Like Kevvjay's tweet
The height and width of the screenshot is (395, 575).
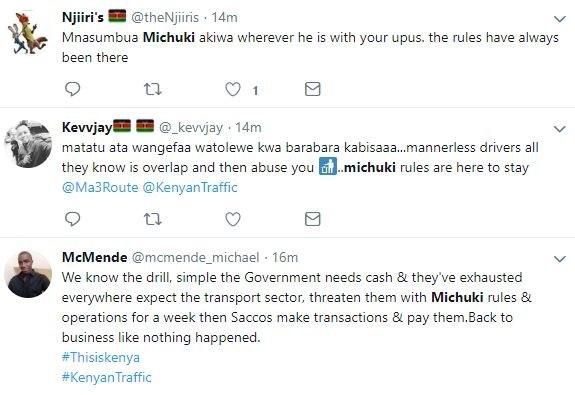[x=232, y=219]
